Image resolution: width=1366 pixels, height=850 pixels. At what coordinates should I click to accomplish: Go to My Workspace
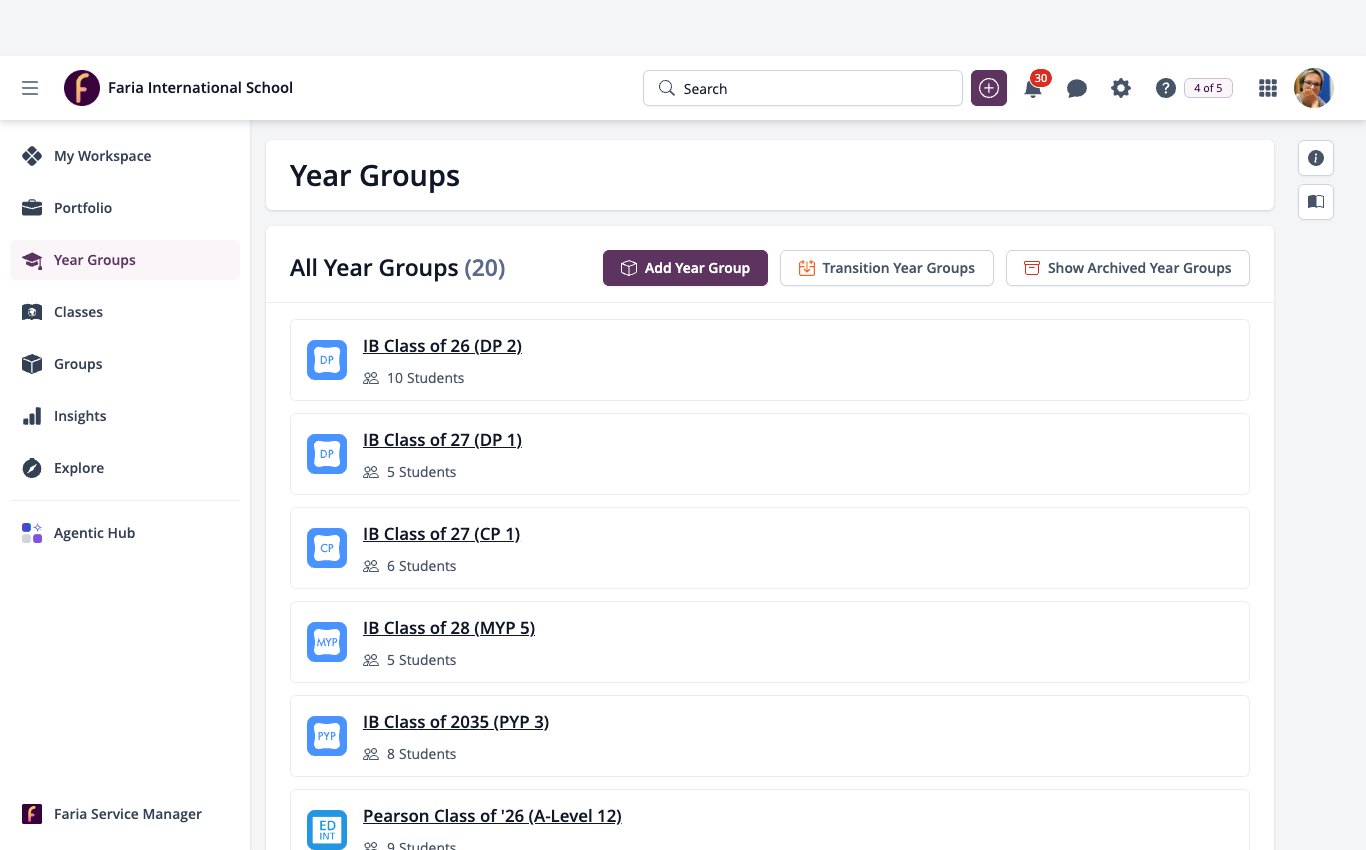click(x=125, y=156)
